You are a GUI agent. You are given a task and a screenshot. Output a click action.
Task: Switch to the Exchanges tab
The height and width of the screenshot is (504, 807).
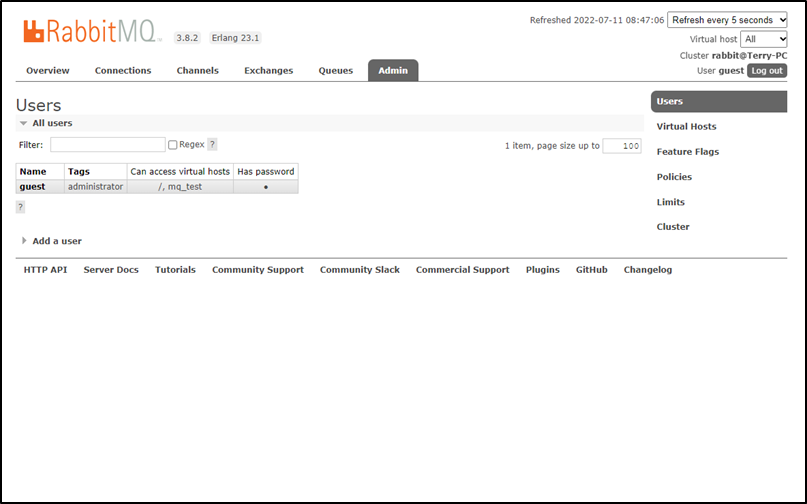pos(269,71)
